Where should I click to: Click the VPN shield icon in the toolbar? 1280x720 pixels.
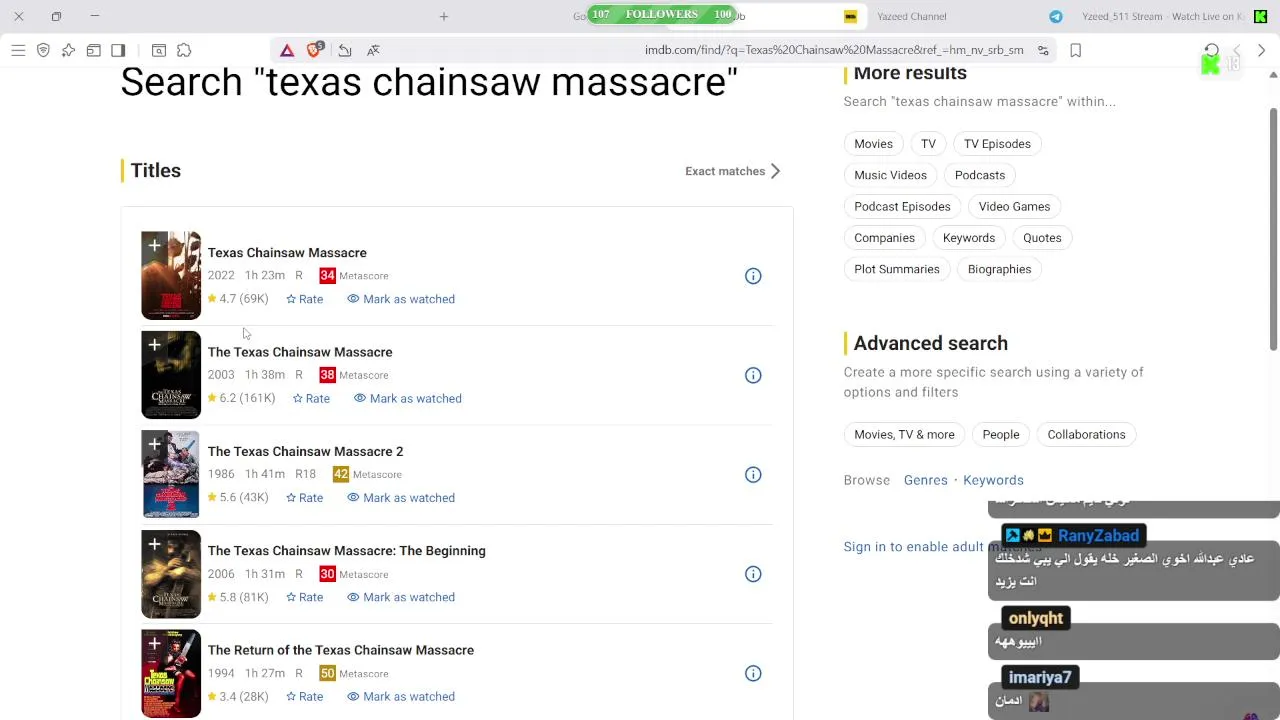click(x=43, y=50)
